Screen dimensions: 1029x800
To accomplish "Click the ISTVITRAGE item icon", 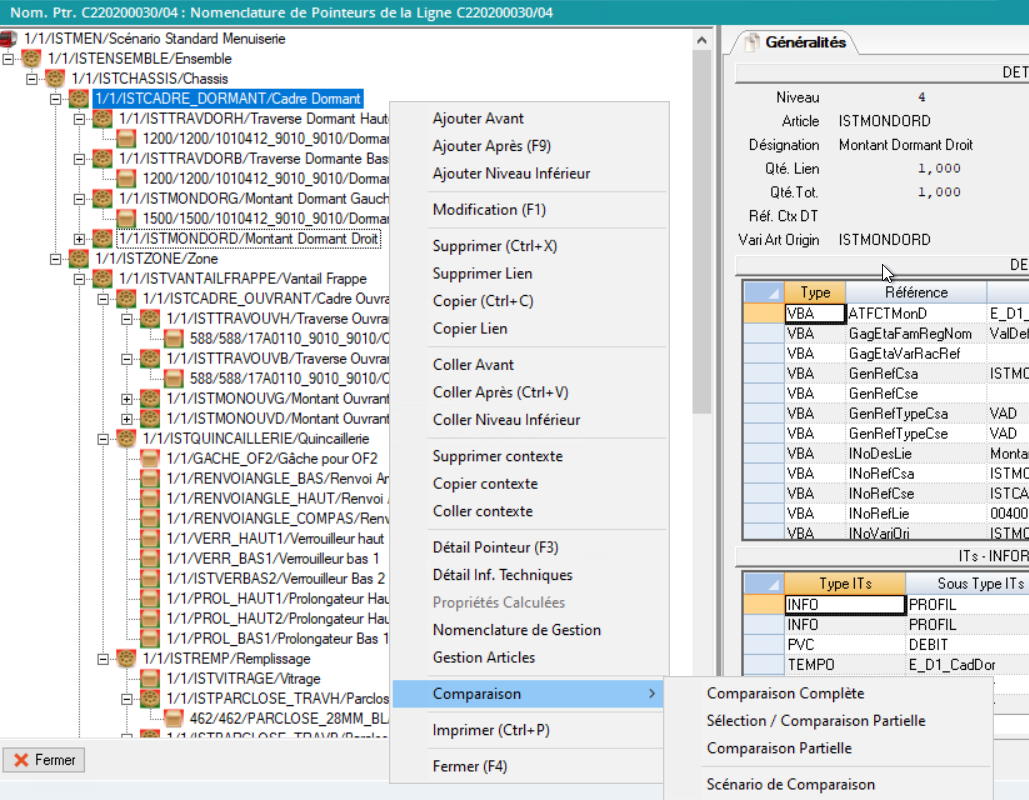I will [x=151, y=679].
